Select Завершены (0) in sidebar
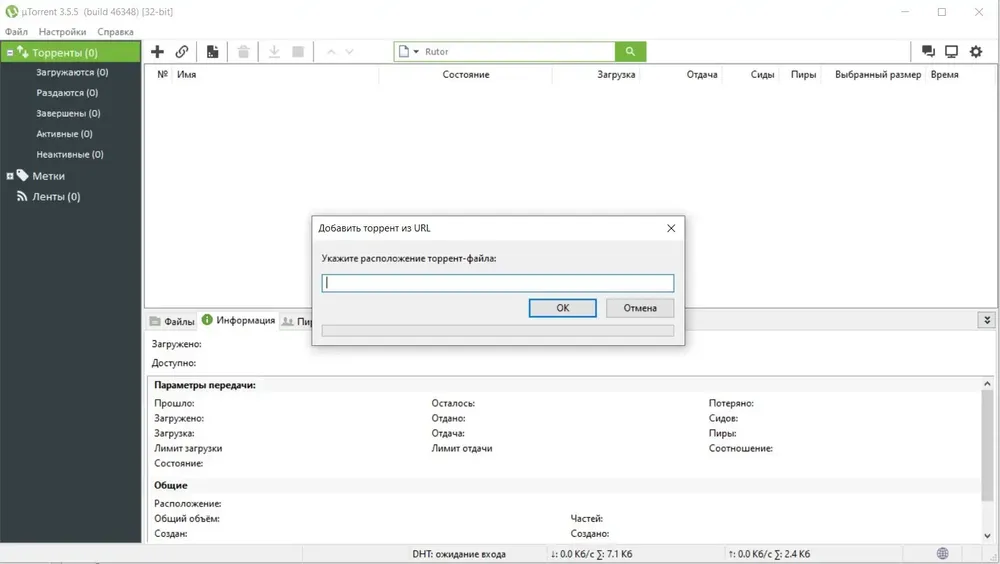Viewport: 1000px width, 564px height. tap(68, 113)
